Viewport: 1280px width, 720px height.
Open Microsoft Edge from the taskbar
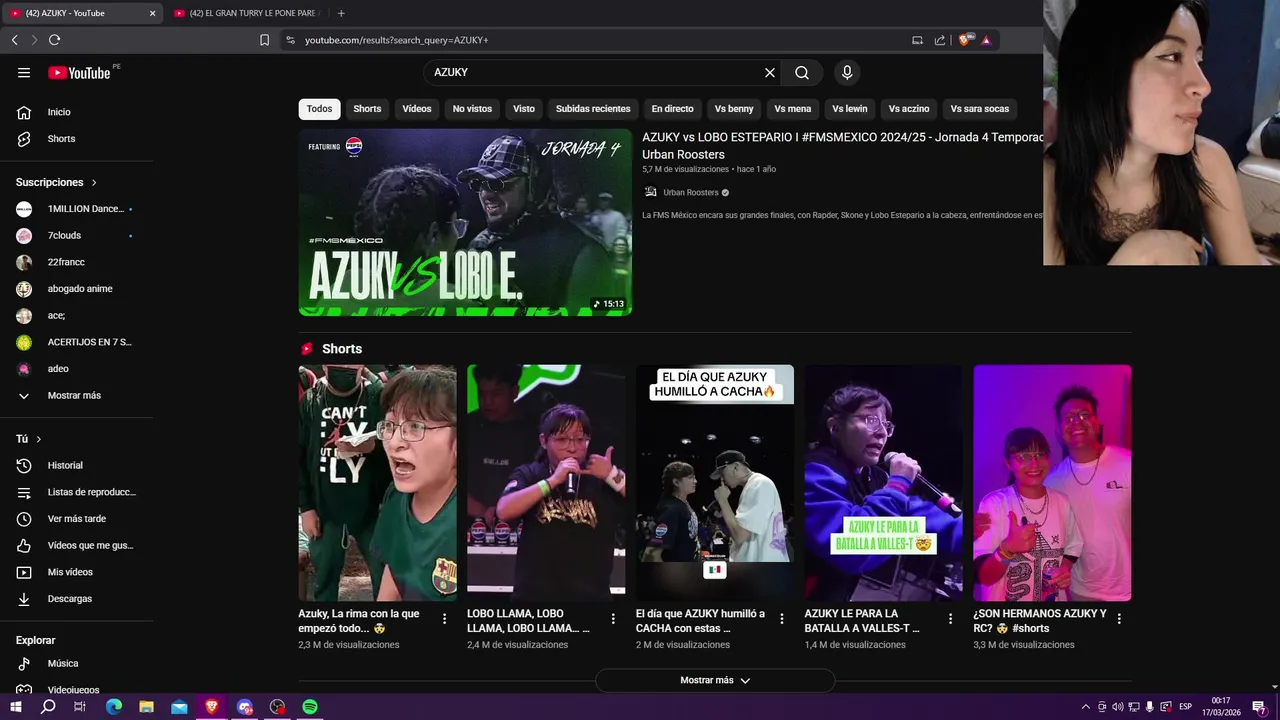114,707
